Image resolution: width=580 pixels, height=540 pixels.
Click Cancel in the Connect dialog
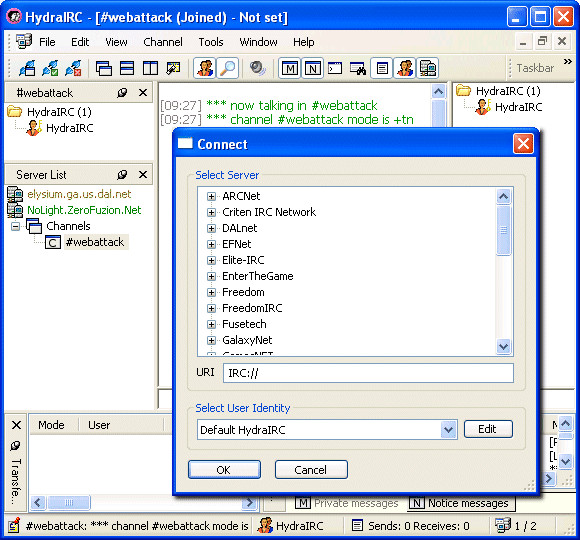pos(311,470)
